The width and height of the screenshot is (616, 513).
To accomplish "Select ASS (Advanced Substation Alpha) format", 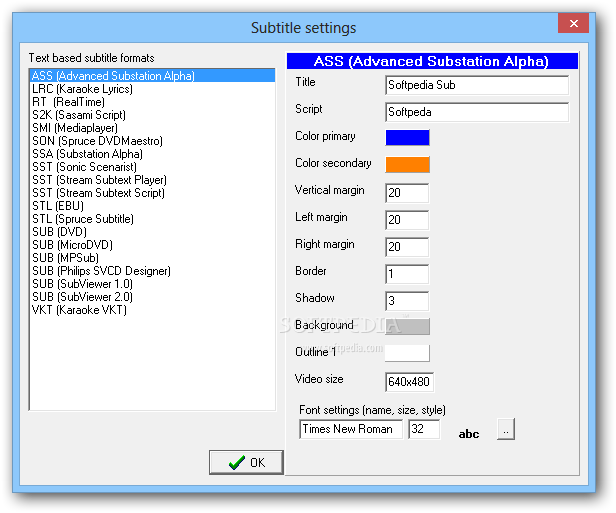I will [152, 75].
